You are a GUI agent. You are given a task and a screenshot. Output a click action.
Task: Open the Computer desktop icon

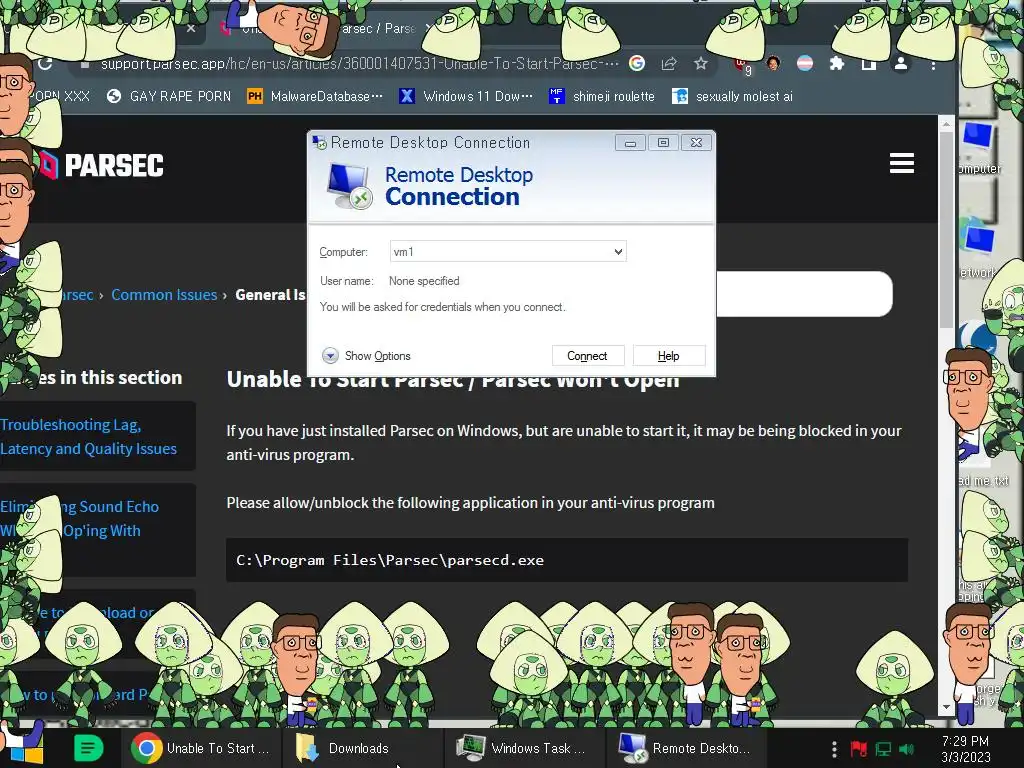pyautogui.click(x=978, y=148)
